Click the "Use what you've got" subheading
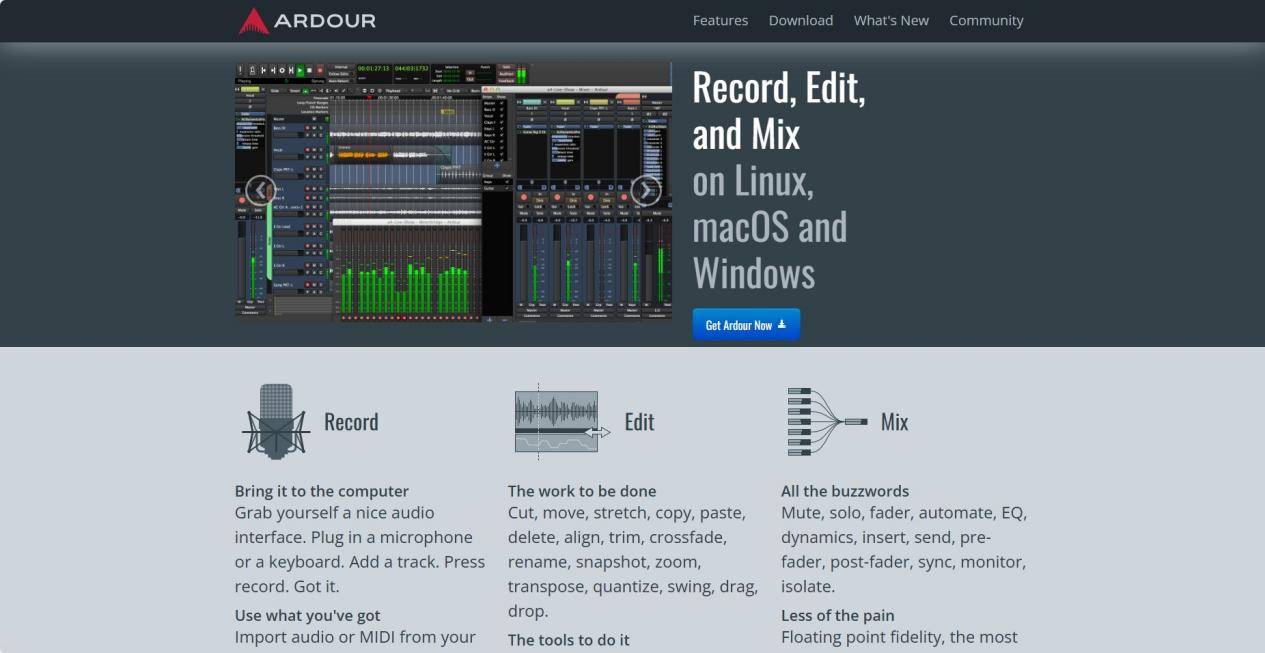This screenshot has height=653, width=1265. 308,615
